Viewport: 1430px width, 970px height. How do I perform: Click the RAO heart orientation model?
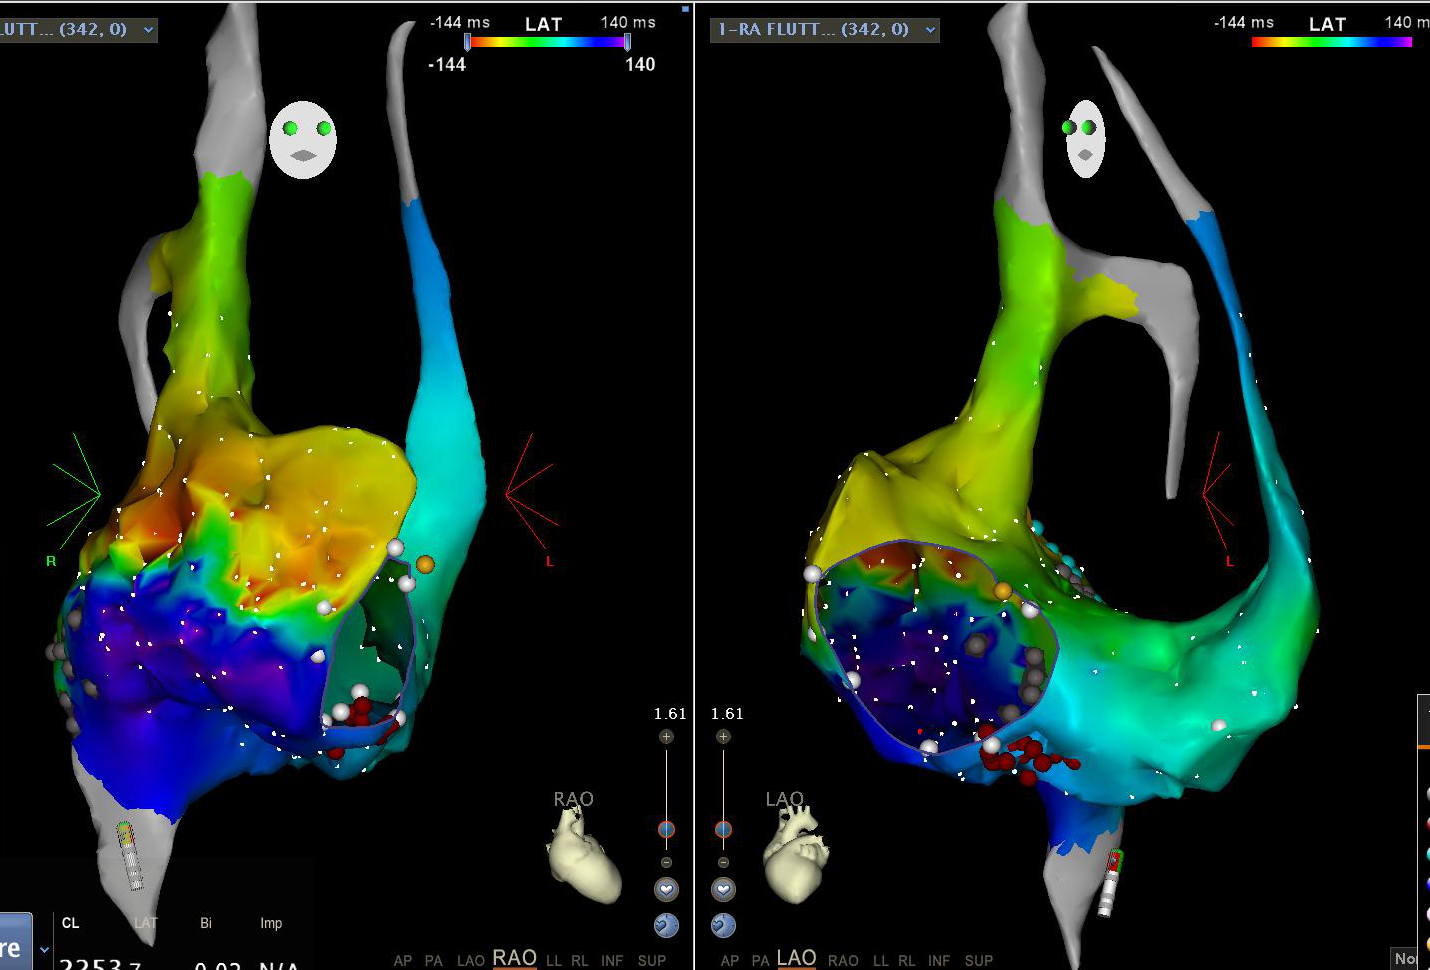pyautogui.click(x=583, y=855)
